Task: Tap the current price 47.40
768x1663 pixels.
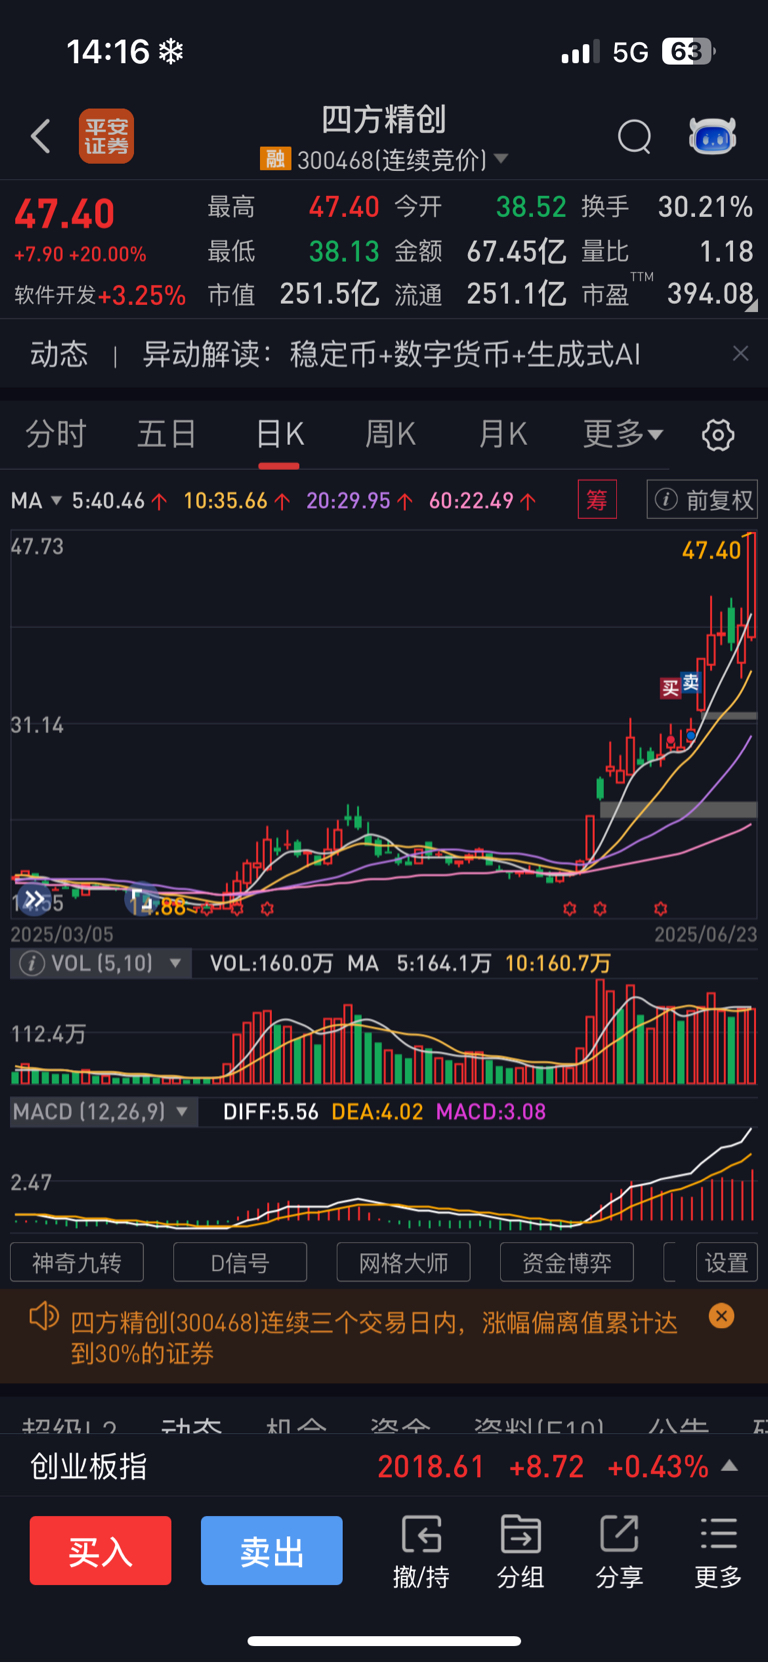Action: [x=65, y=214]
